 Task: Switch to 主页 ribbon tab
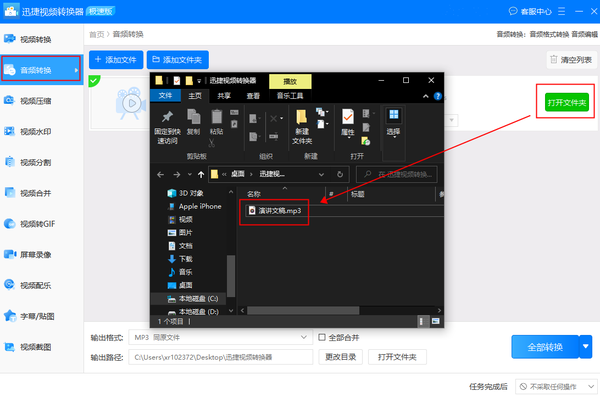pos(195,96)
